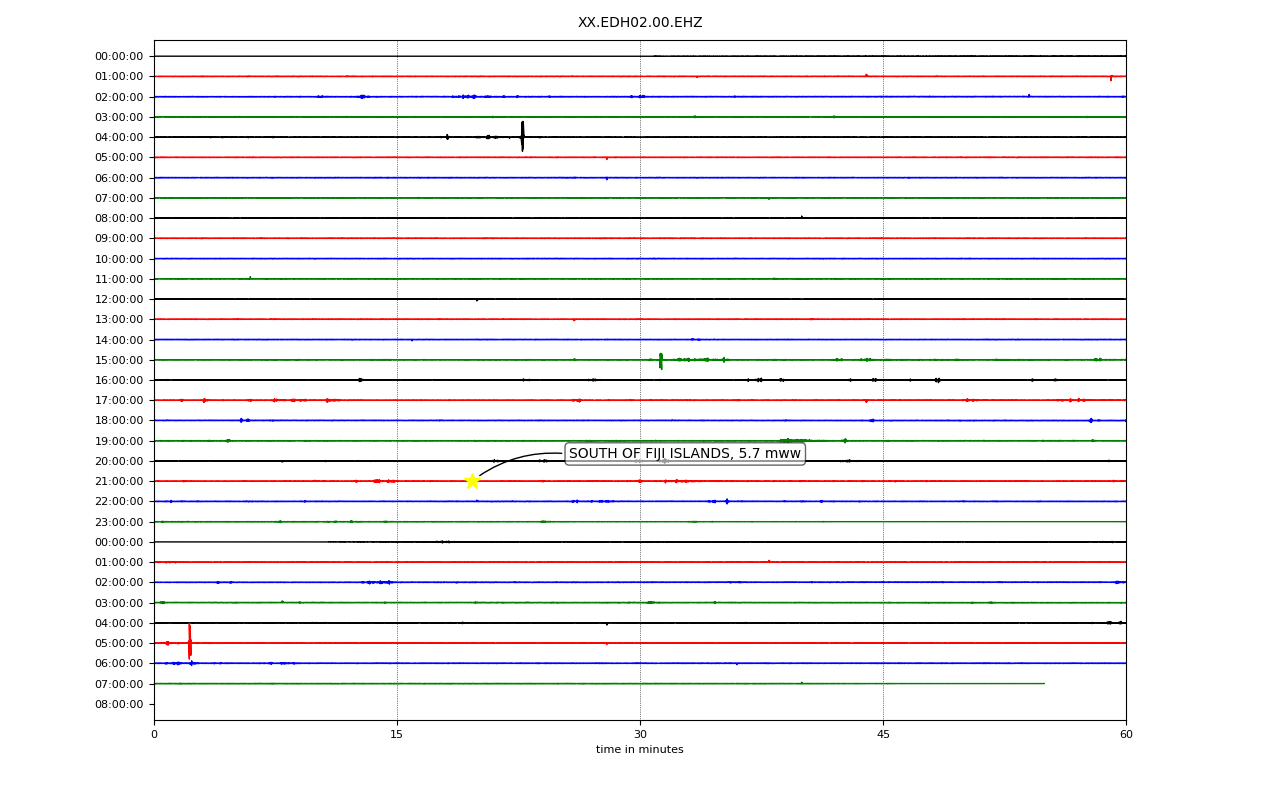
Task: Click the 16:00:00 time label
Action: coord(119,380)
